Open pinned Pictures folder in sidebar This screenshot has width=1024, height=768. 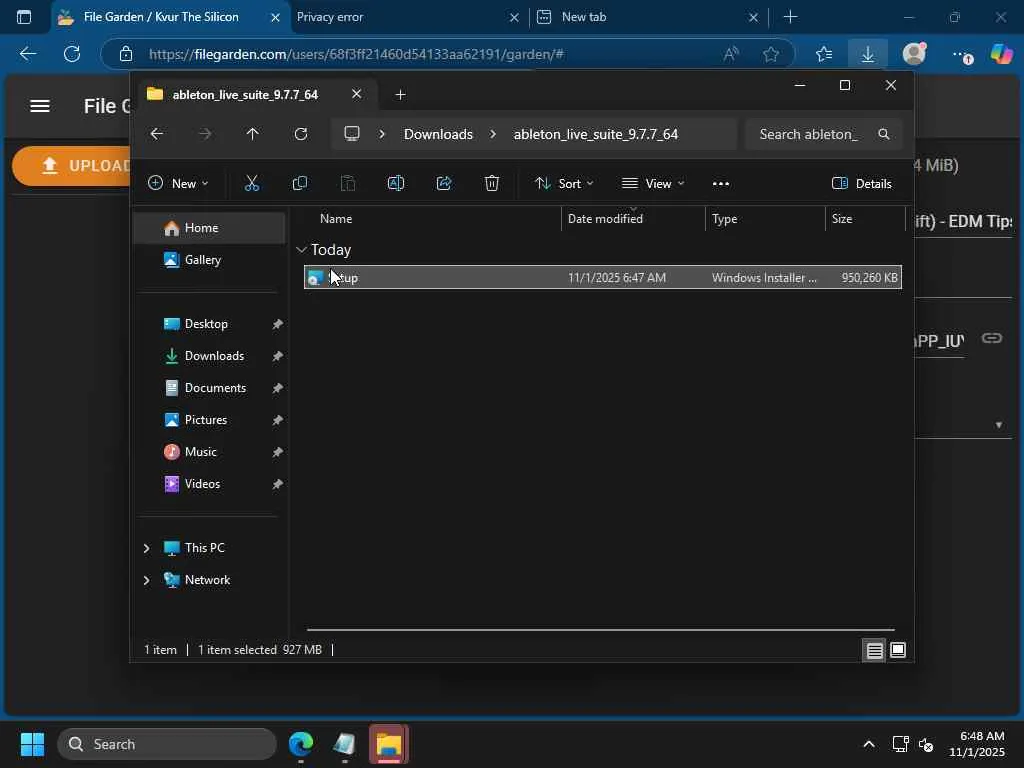(209, 420)
